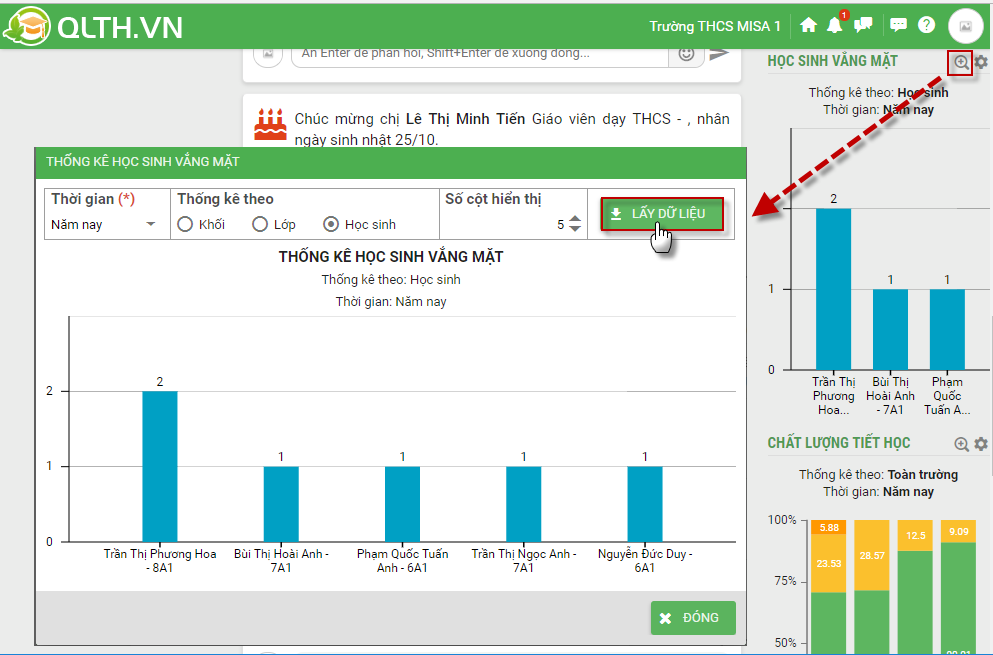
Task: Click the 28.57 yellow segment in quality chart
Action: 871,556
